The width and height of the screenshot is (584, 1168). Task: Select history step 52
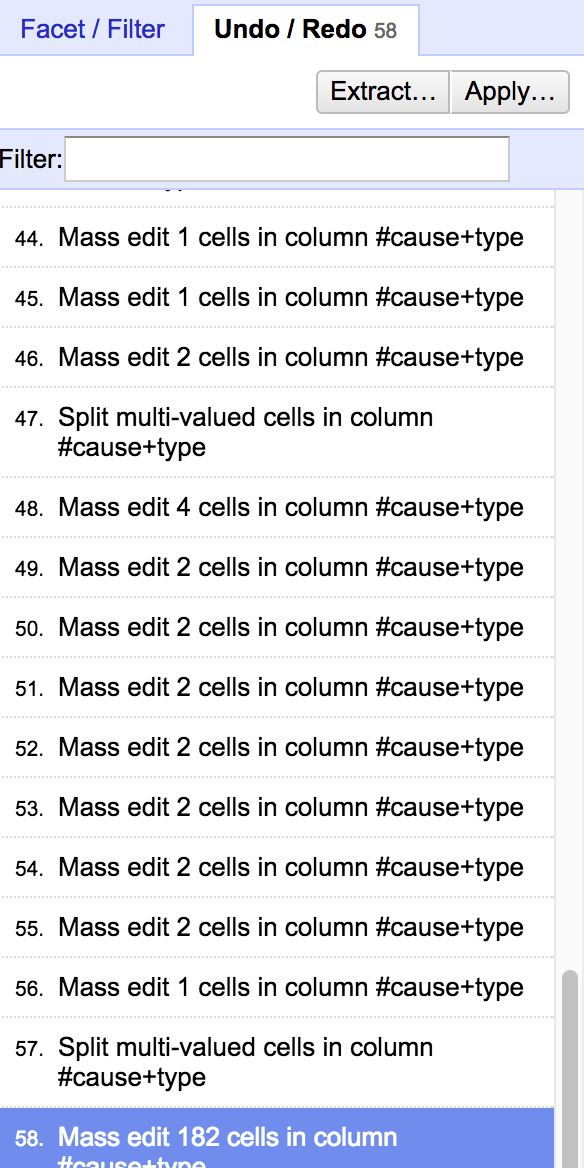[x=277, y=747]
